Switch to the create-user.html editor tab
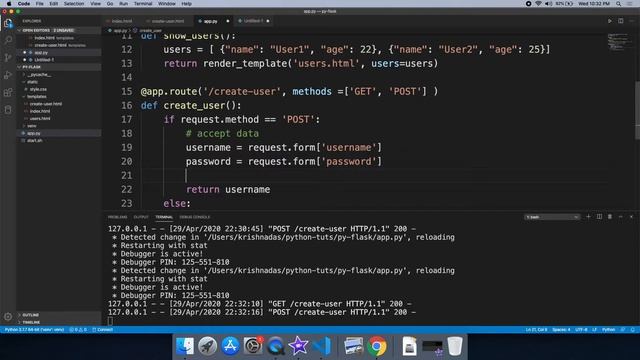Image resolution: width=640 pixels, height=360 pixels. pyautogui.click(x=167, y=21)
